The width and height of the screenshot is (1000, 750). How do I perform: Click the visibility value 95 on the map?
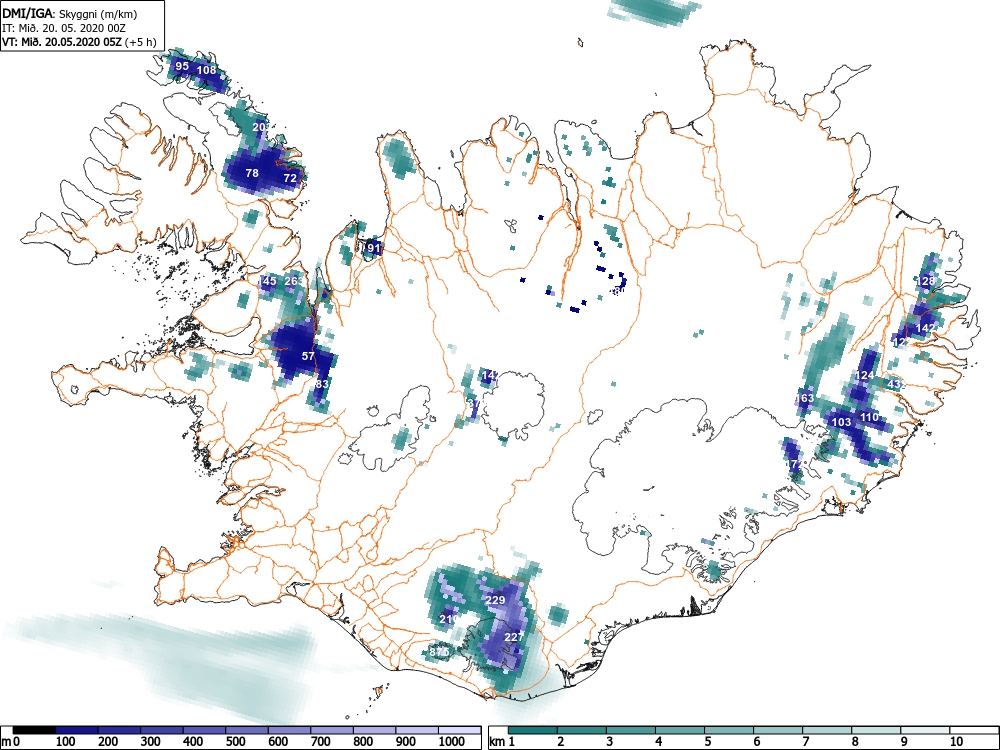tap(182, 66)
